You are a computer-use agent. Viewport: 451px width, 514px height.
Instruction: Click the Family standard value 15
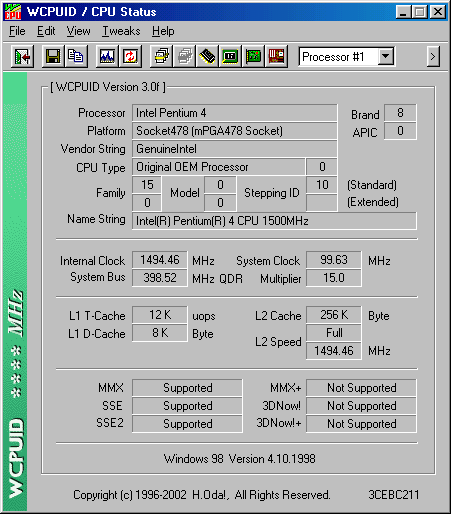[147, 185]
